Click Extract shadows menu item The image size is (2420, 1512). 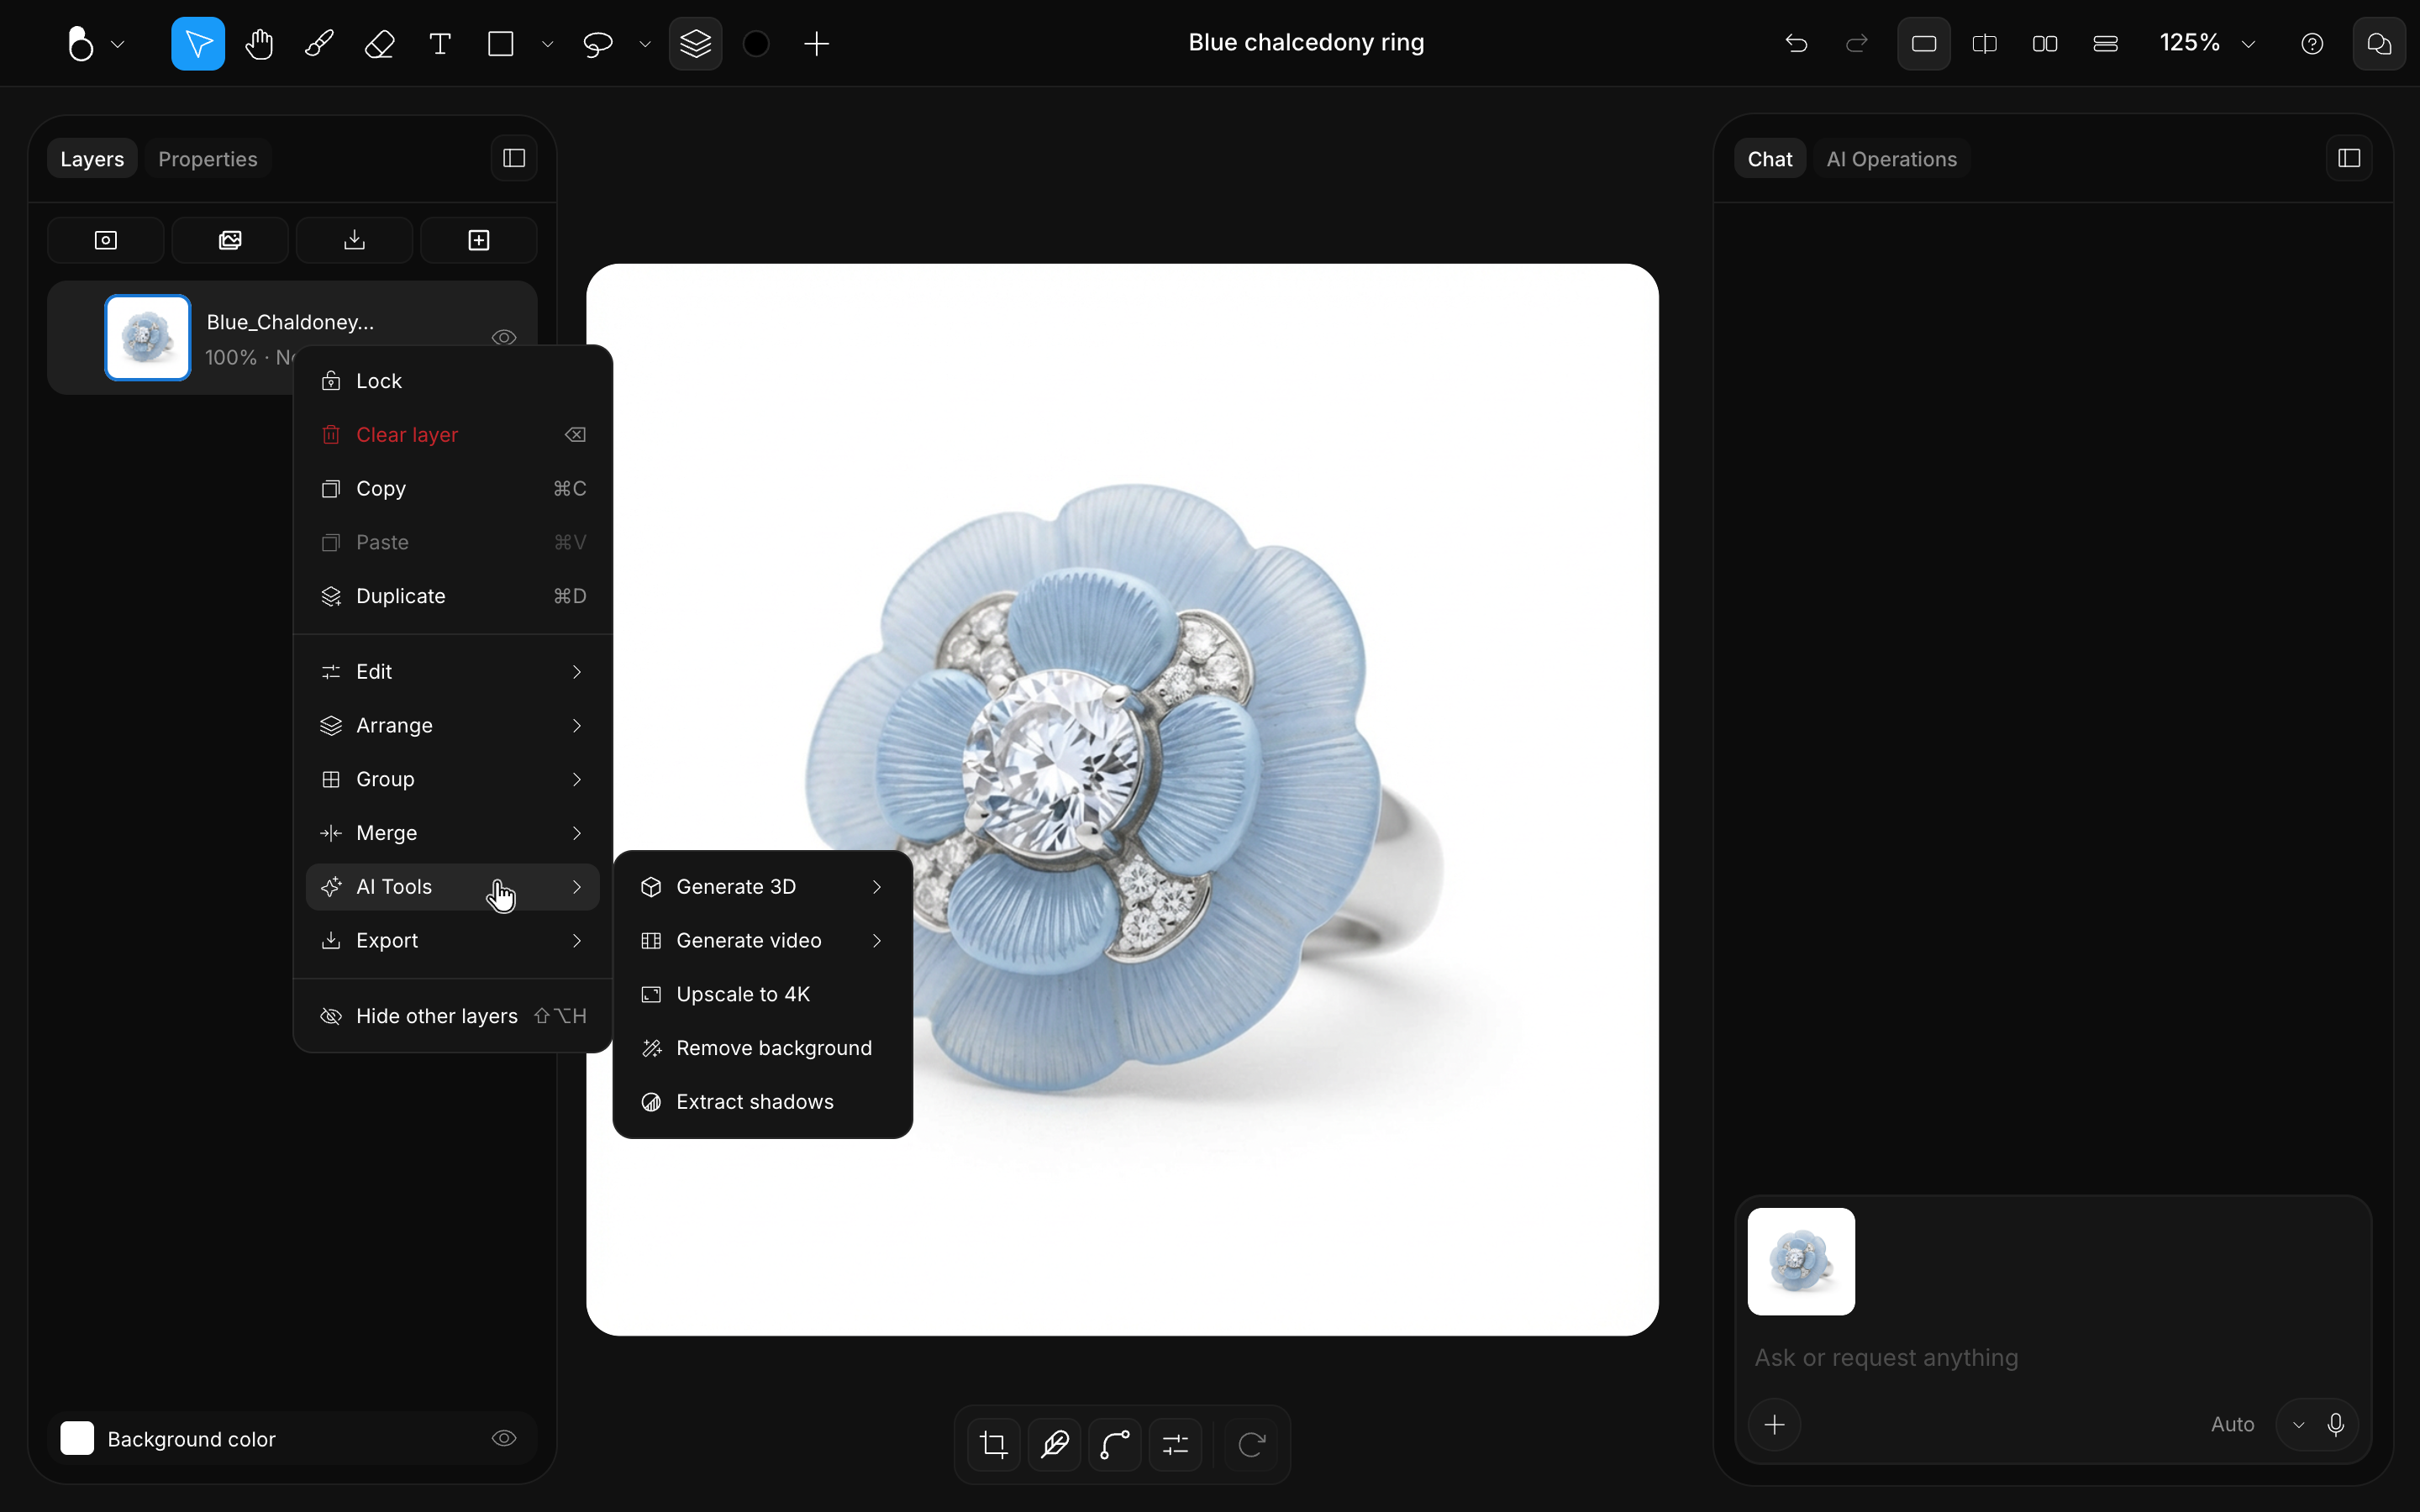(x=763, y=1102)
